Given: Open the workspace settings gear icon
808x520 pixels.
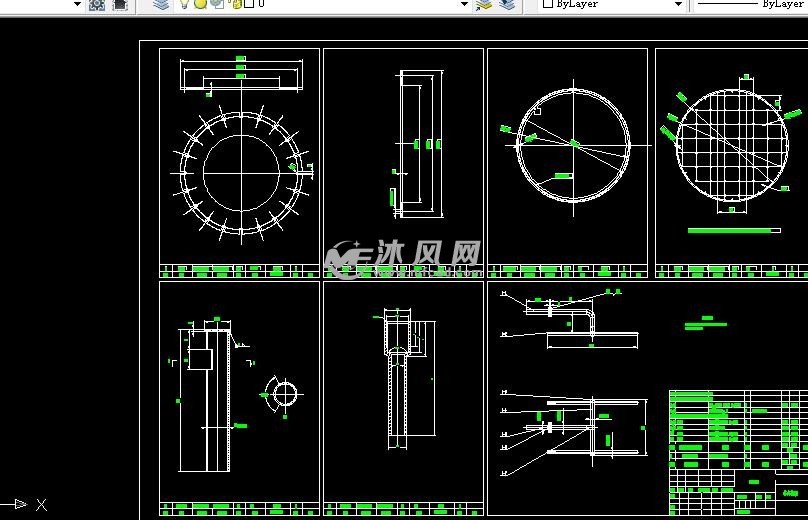Looking at the screenshot, I should pyautogui.click(x=97, y=4).
